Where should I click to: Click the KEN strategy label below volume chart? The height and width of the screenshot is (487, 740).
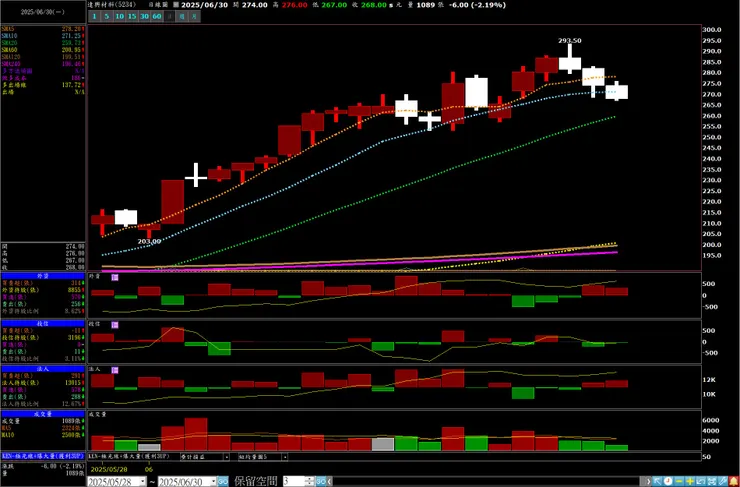130,457
